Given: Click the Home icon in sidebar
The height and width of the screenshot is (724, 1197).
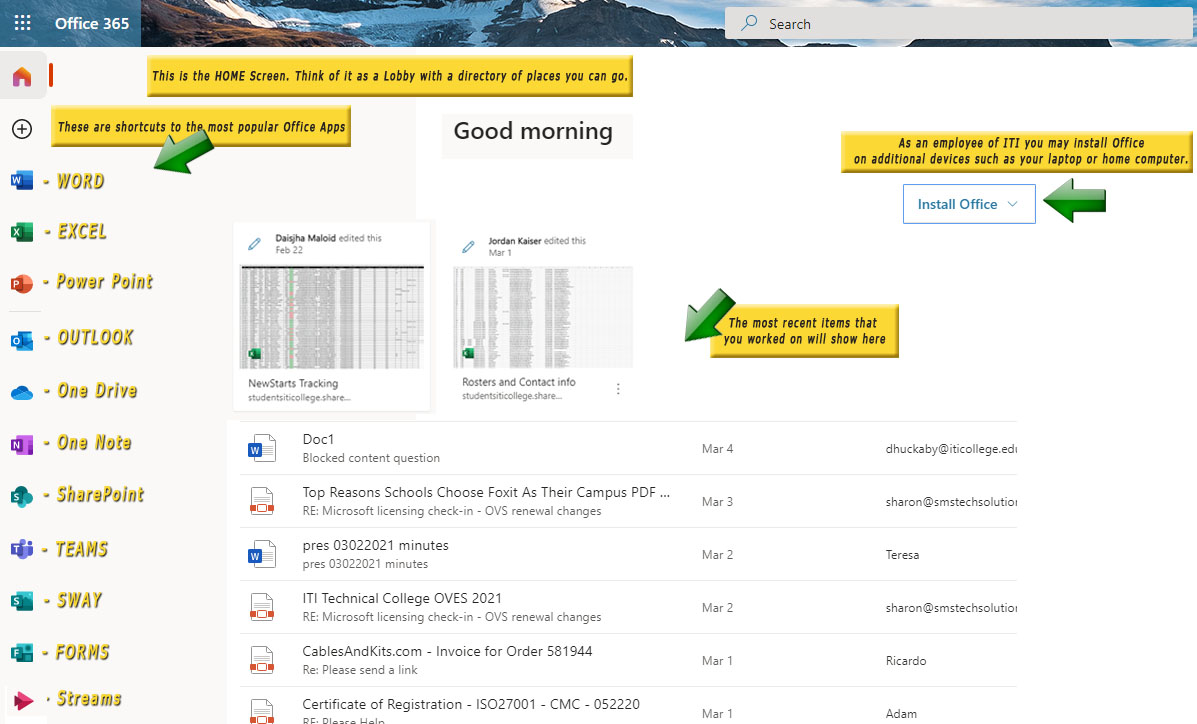Looking at the screenshot, I should pos(22,77).
